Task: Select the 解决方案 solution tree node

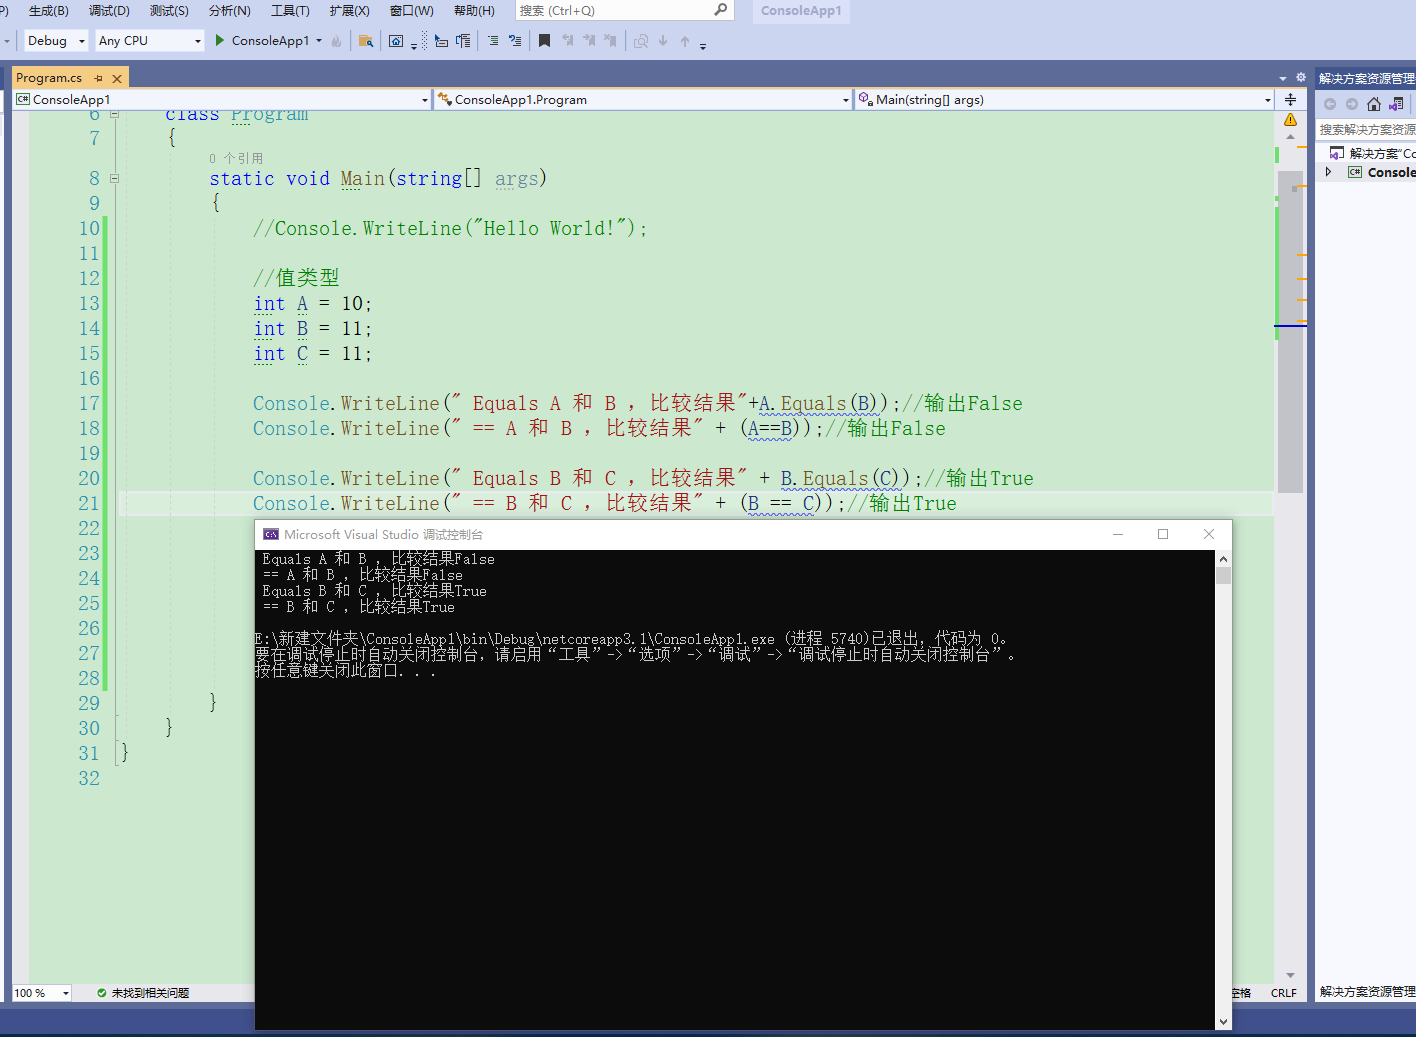Action: click(1373, 153)
